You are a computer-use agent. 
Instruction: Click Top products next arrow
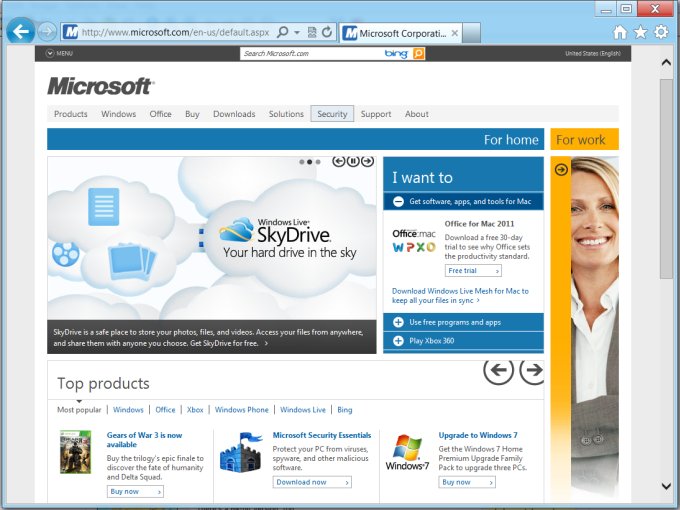pos(532,370)
